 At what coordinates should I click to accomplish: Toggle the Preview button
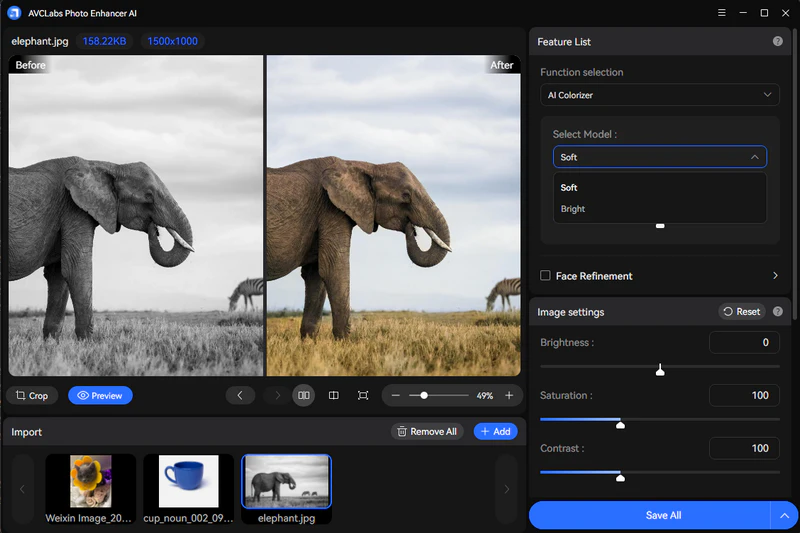tap(100, 396)
